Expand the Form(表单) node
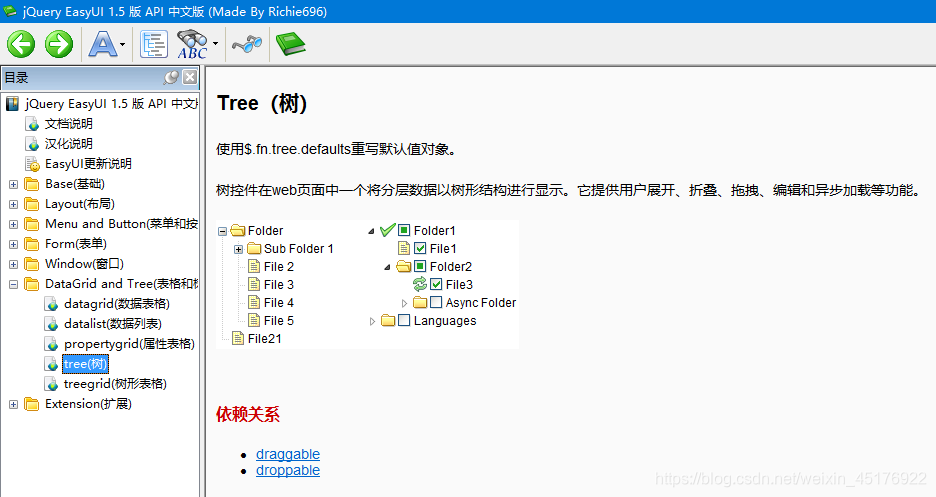This screenshot has height=497, width=936. click(13, 245)
